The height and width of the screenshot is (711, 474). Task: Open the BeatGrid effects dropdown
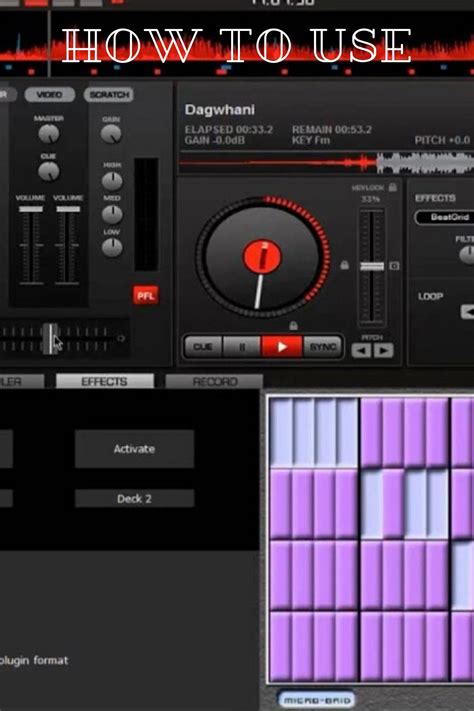tap(445, 217)
